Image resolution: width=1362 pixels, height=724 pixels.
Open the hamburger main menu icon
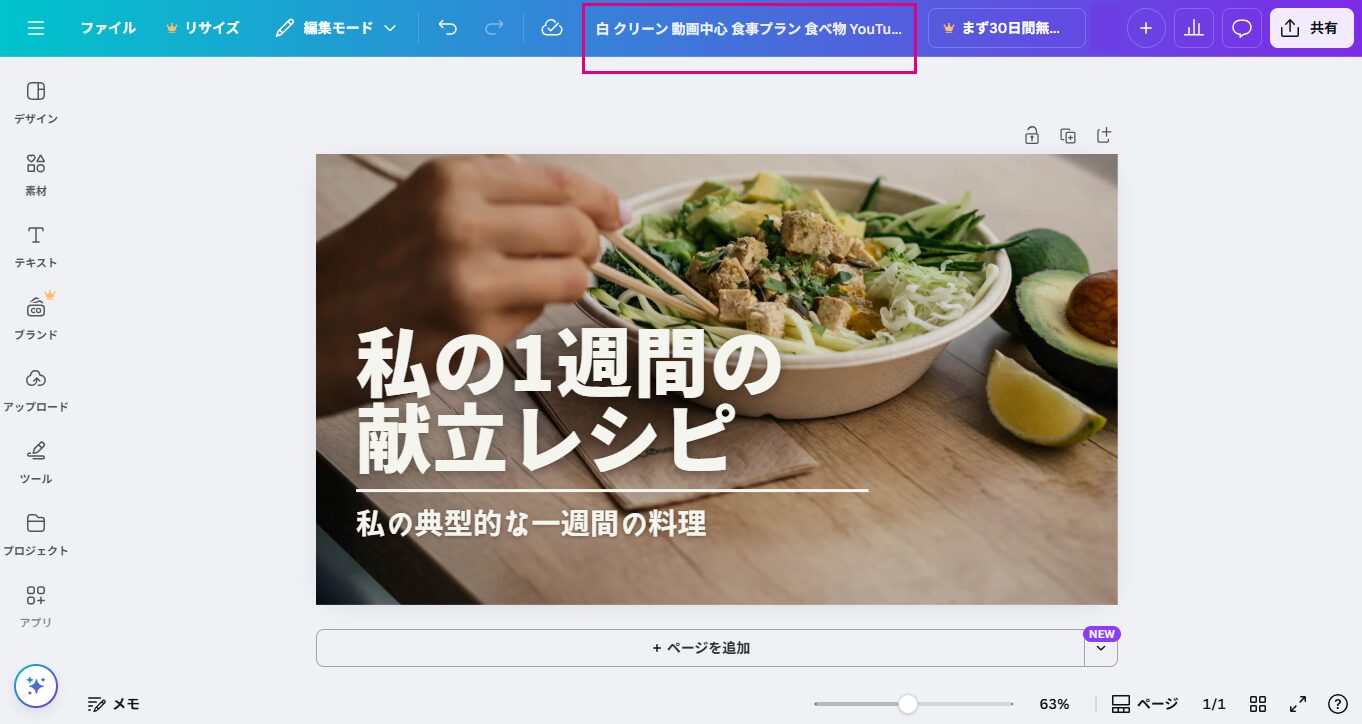pyautogui.click(x=36, y=28)
